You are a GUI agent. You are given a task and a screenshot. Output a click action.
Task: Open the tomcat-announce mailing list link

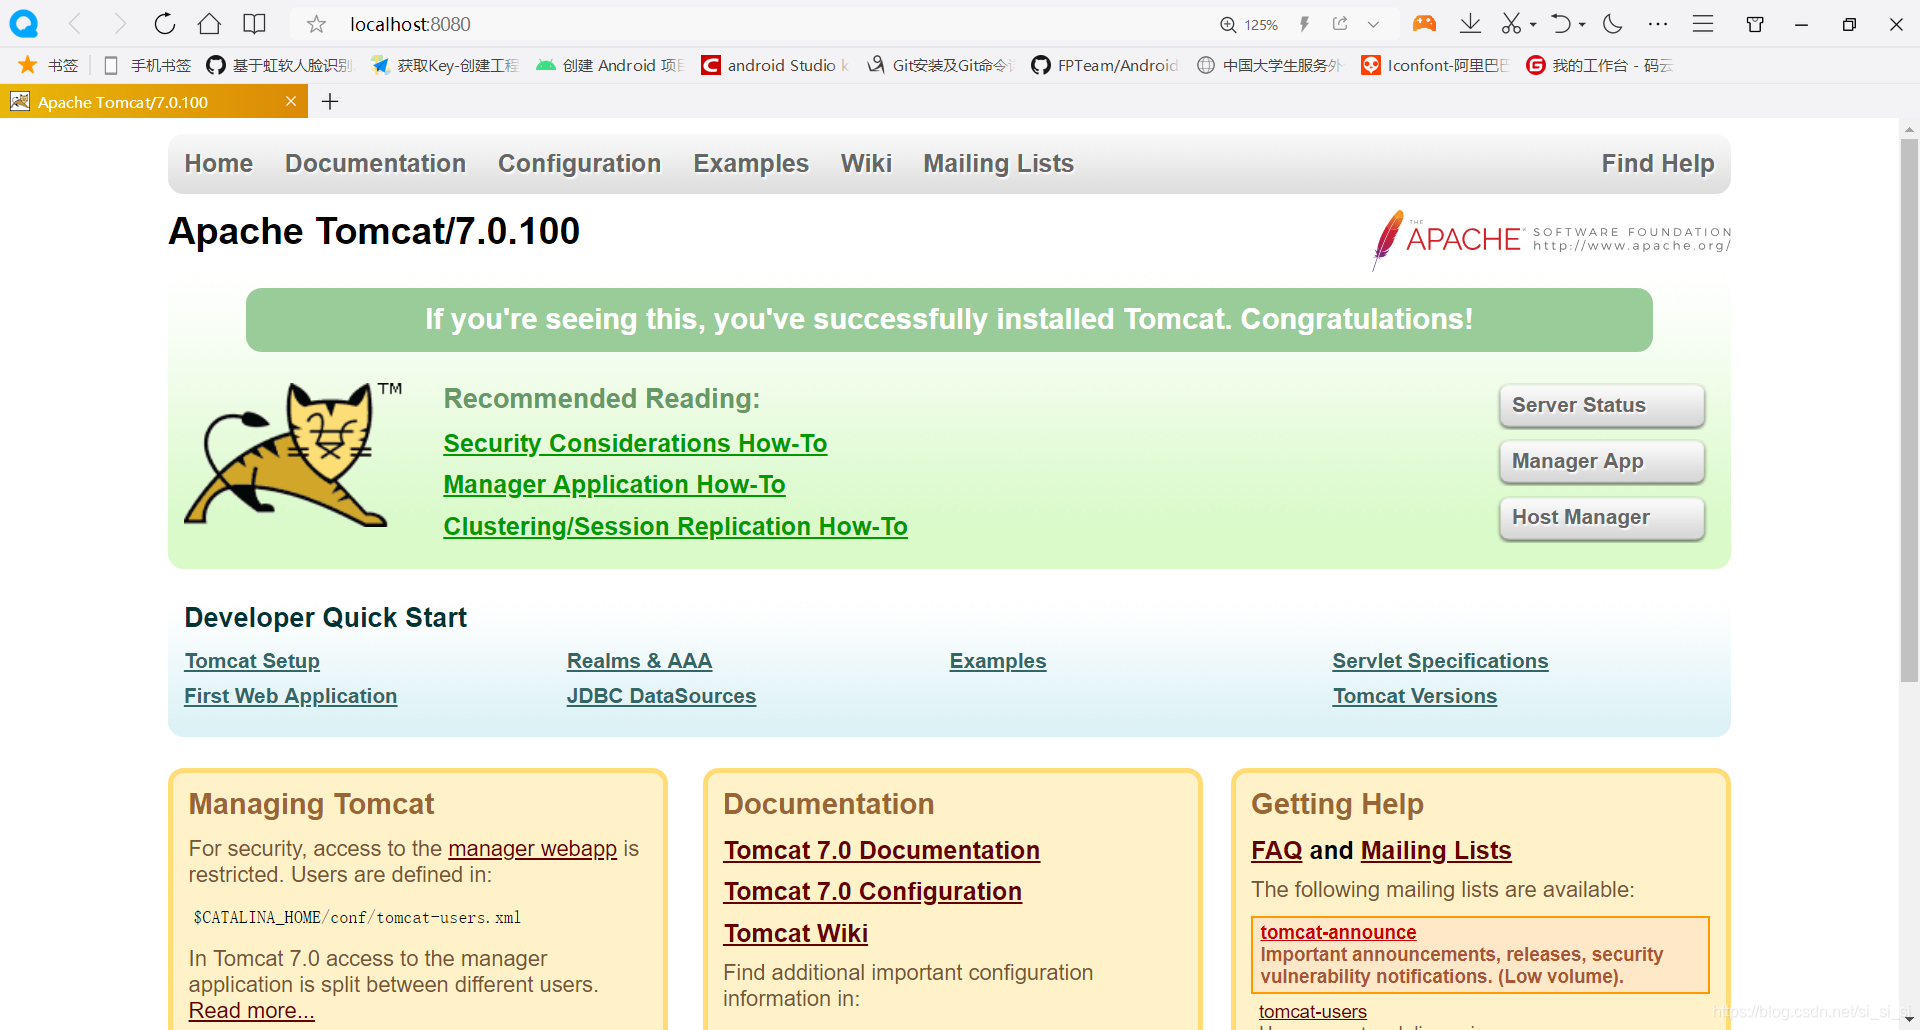point(1338,932)
